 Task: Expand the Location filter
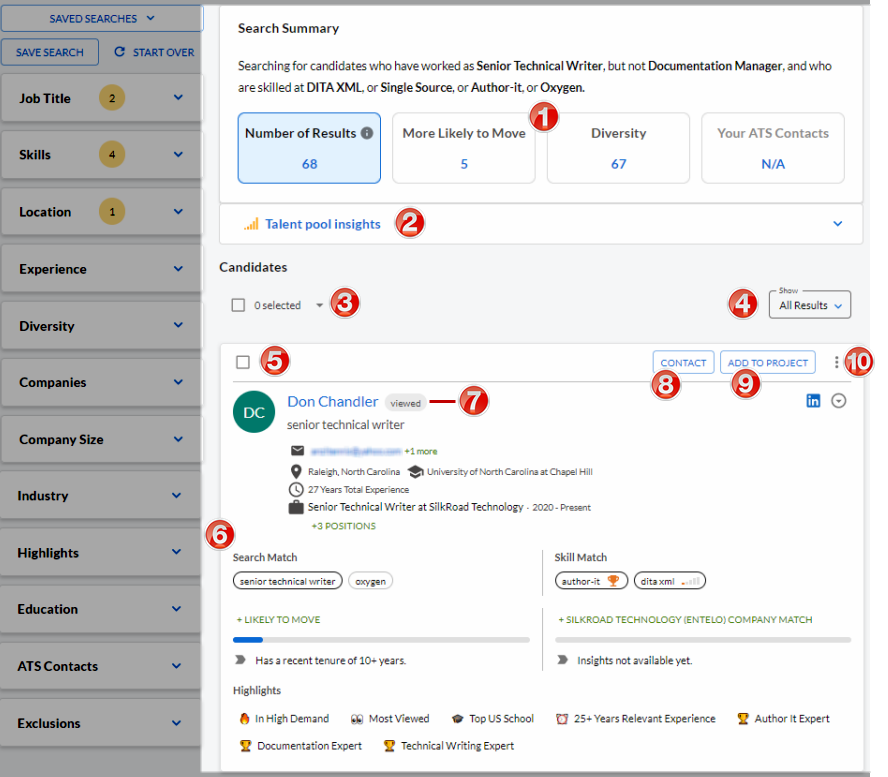(x=101, y=212)
